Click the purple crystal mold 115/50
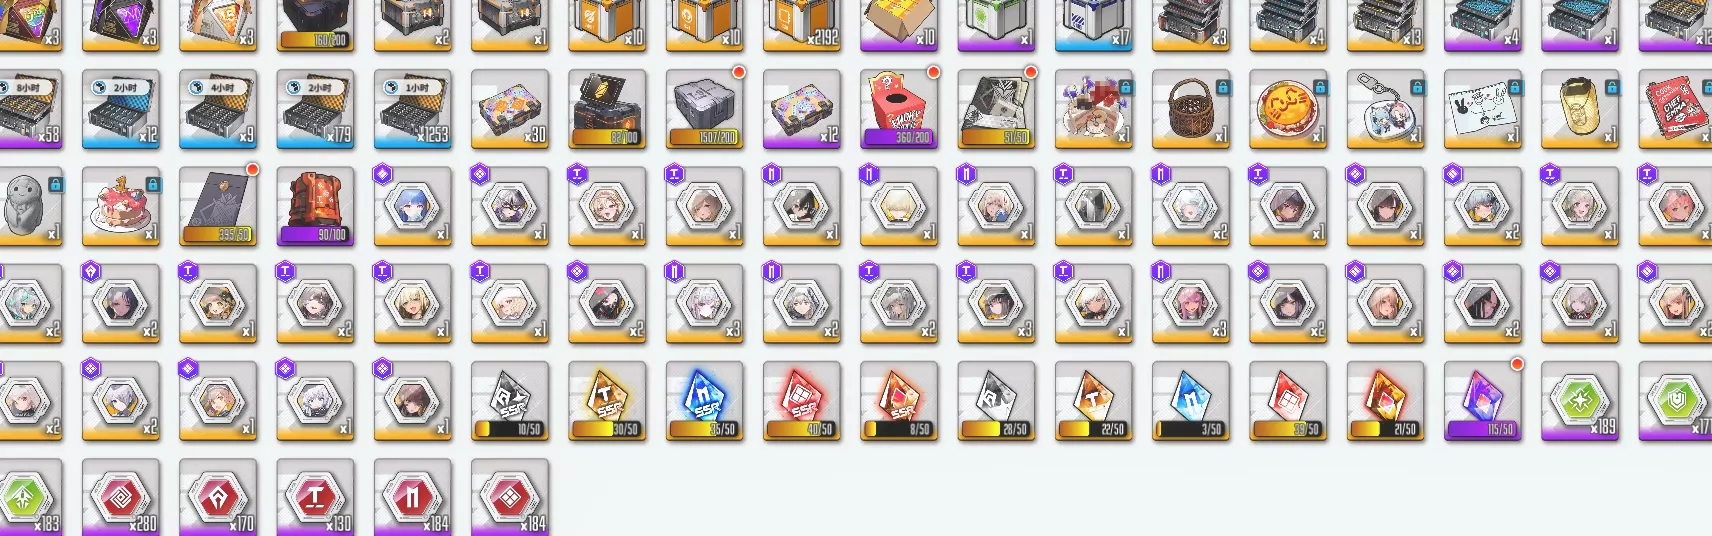This screenshot has height=536, width=1712. [x=1483, y=401]
